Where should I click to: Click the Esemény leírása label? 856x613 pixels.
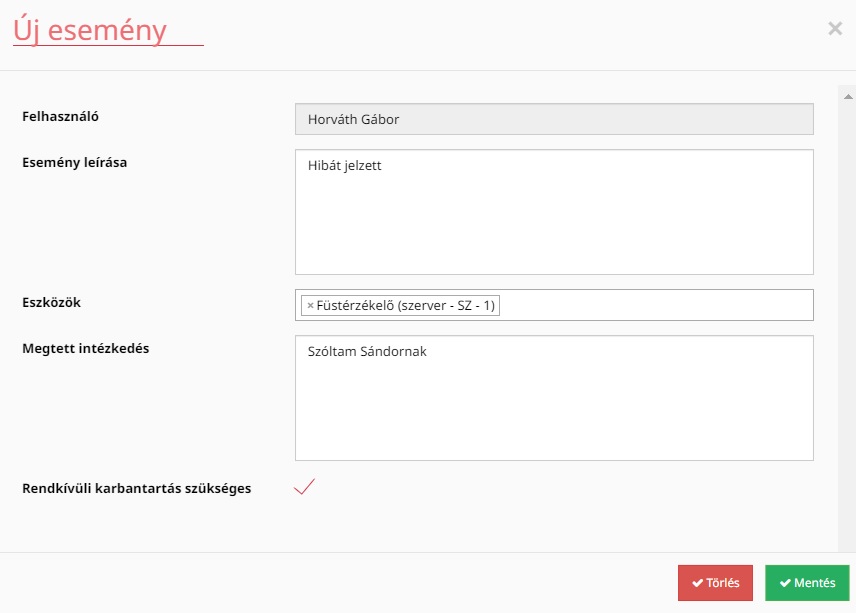click(x=74, y=163)
